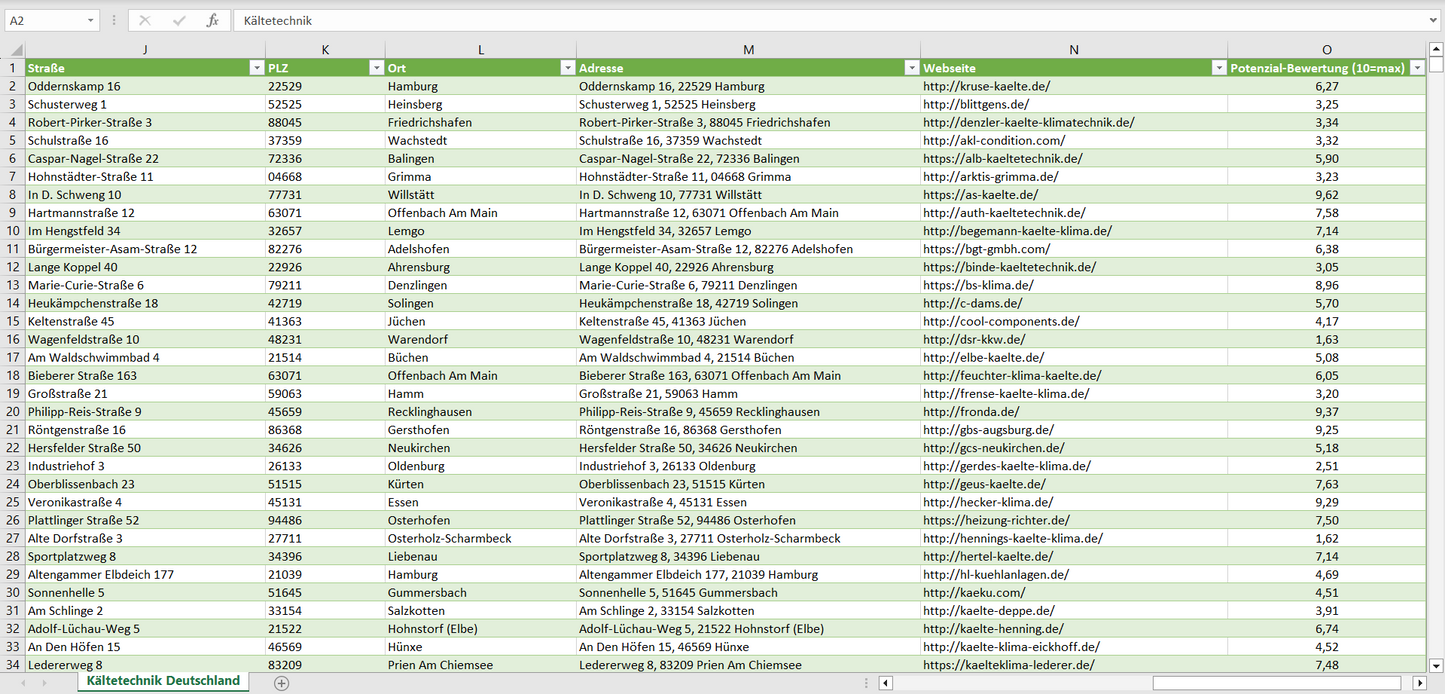Screen dimensions: 1445x694
Task: Open the Name Box dropdown arrow
Action: [91, 20]
